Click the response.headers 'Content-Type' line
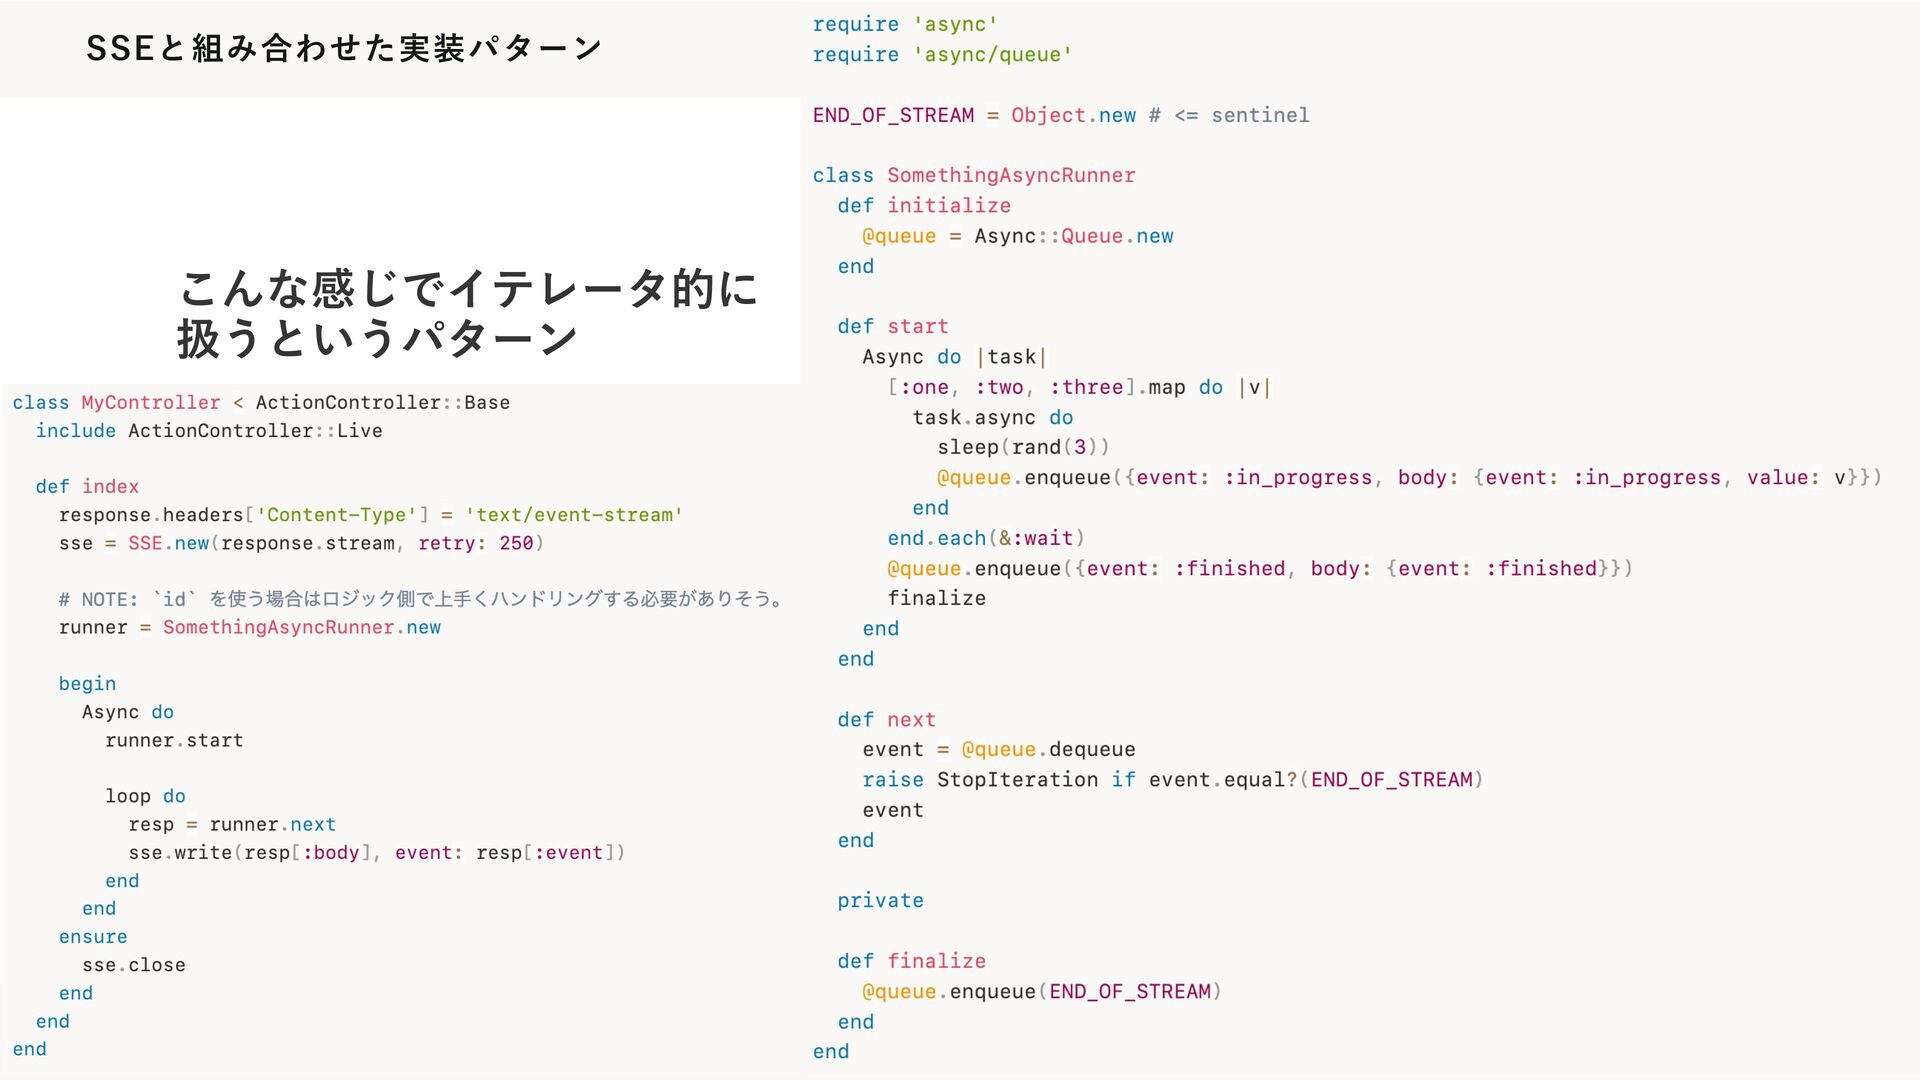This screenshot has height=1080, width=1920. 371,514
